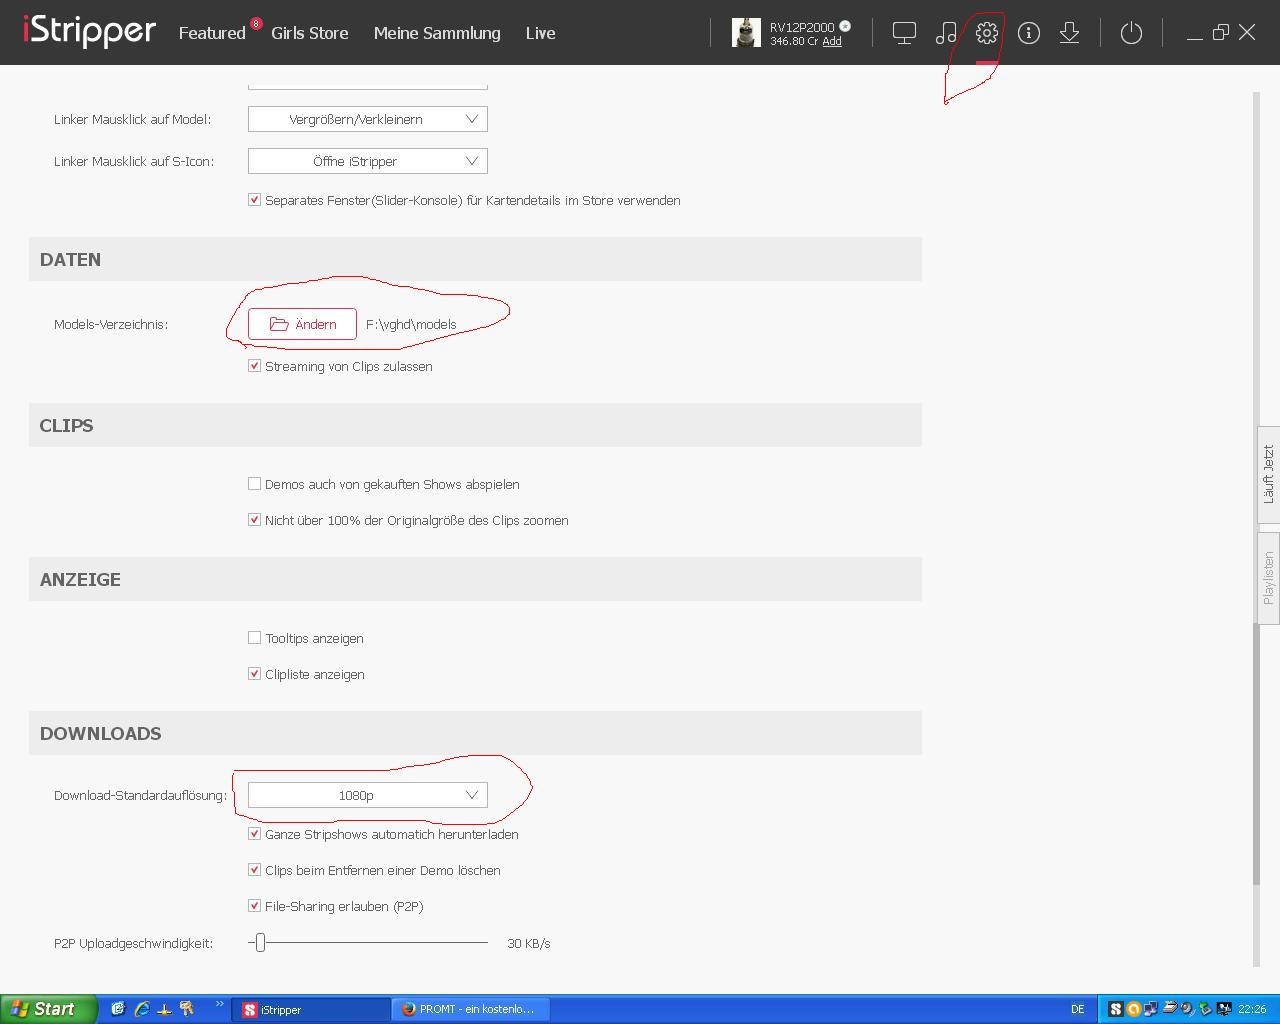Image resolution: width=1280 pixels, height=1024 pixels.
Task: Toggle Nicht über 100% zoomen checkbox
Action: (x=254, y=519)
